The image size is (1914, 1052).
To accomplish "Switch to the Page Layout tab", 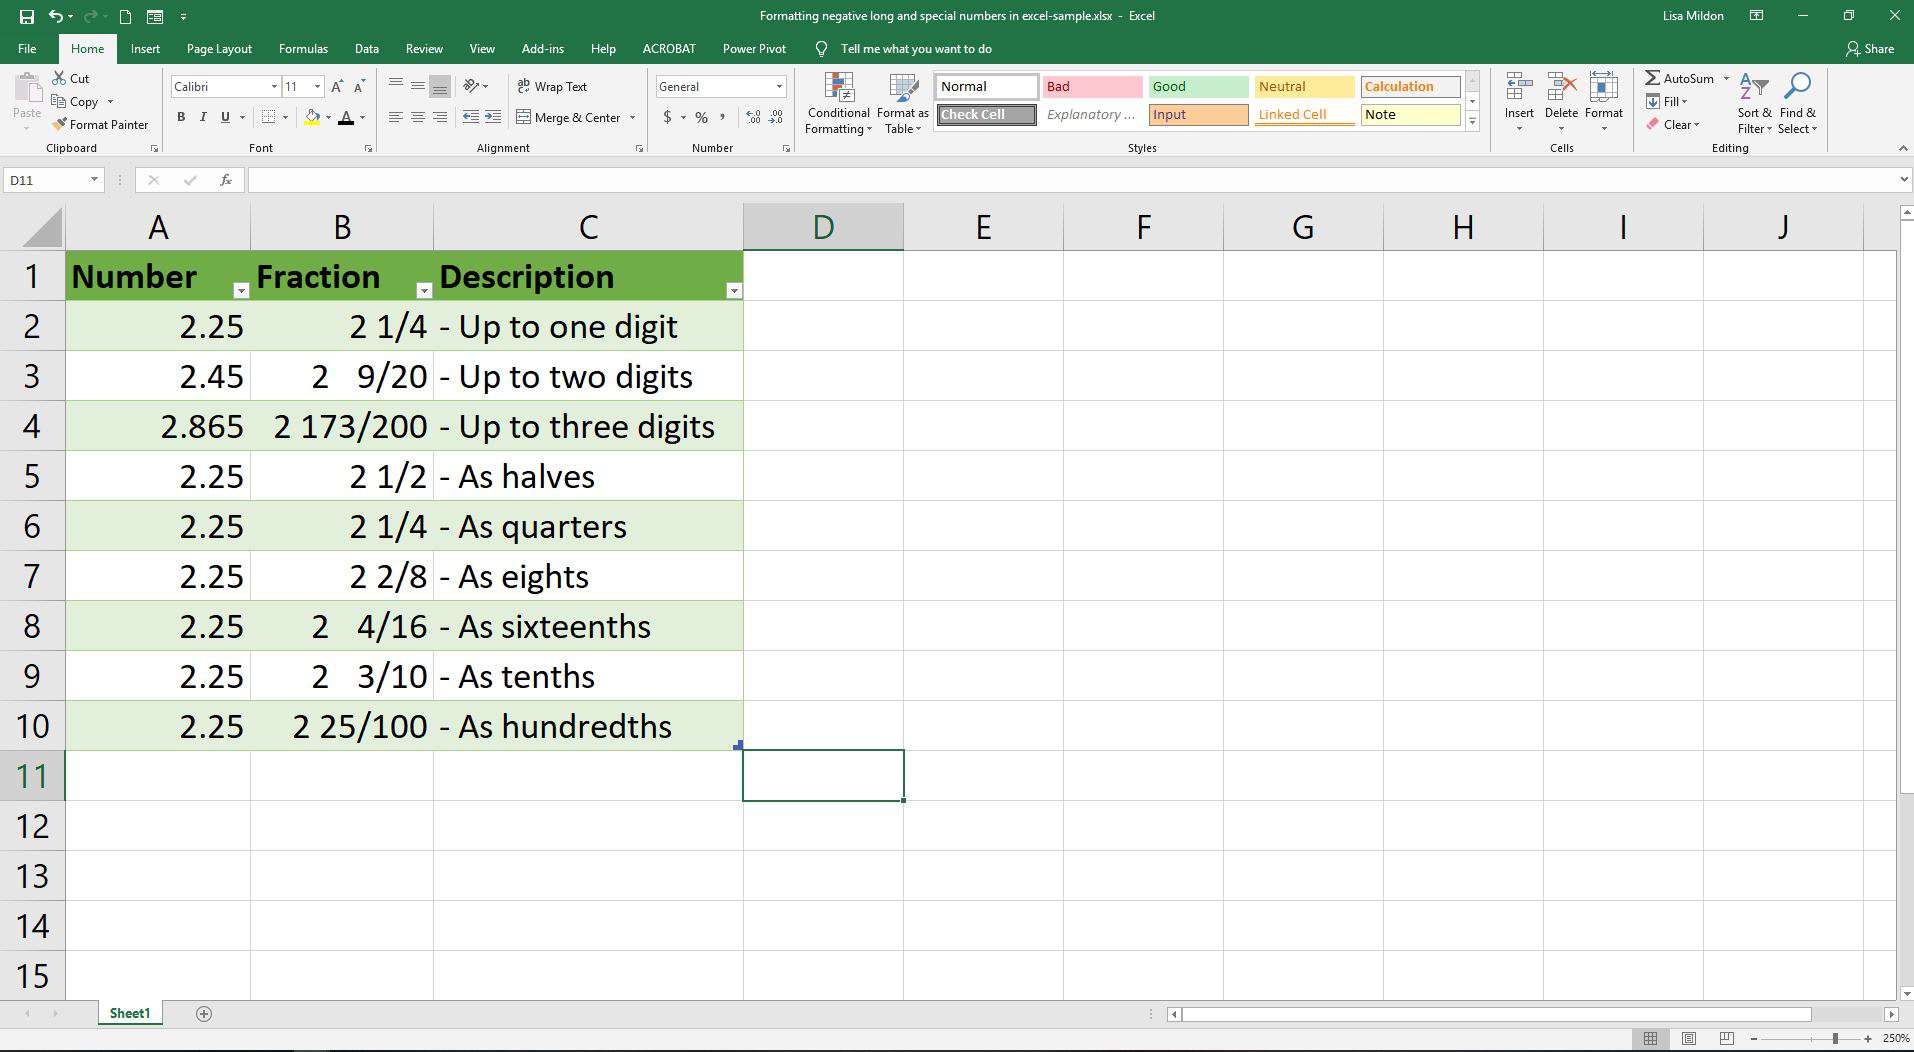I will tap(219, 48).
